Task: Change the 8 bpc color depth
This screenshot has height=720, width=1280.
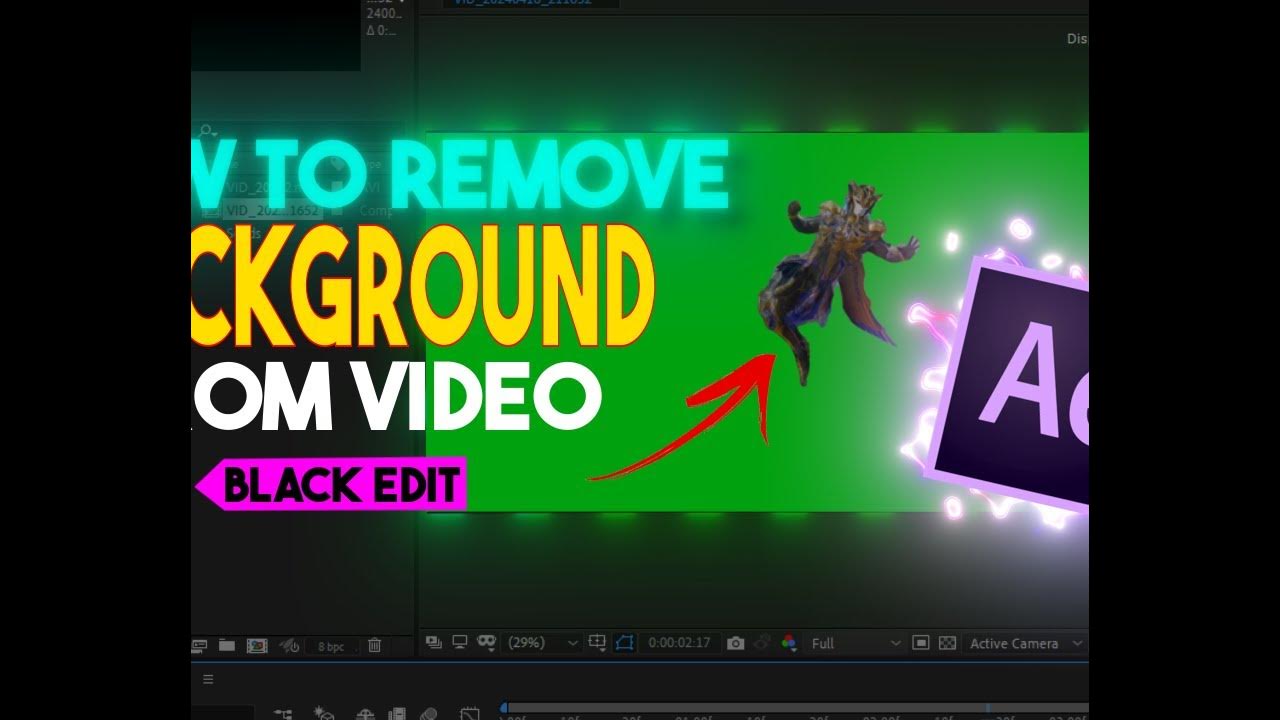Action: [x=331, y=647]
